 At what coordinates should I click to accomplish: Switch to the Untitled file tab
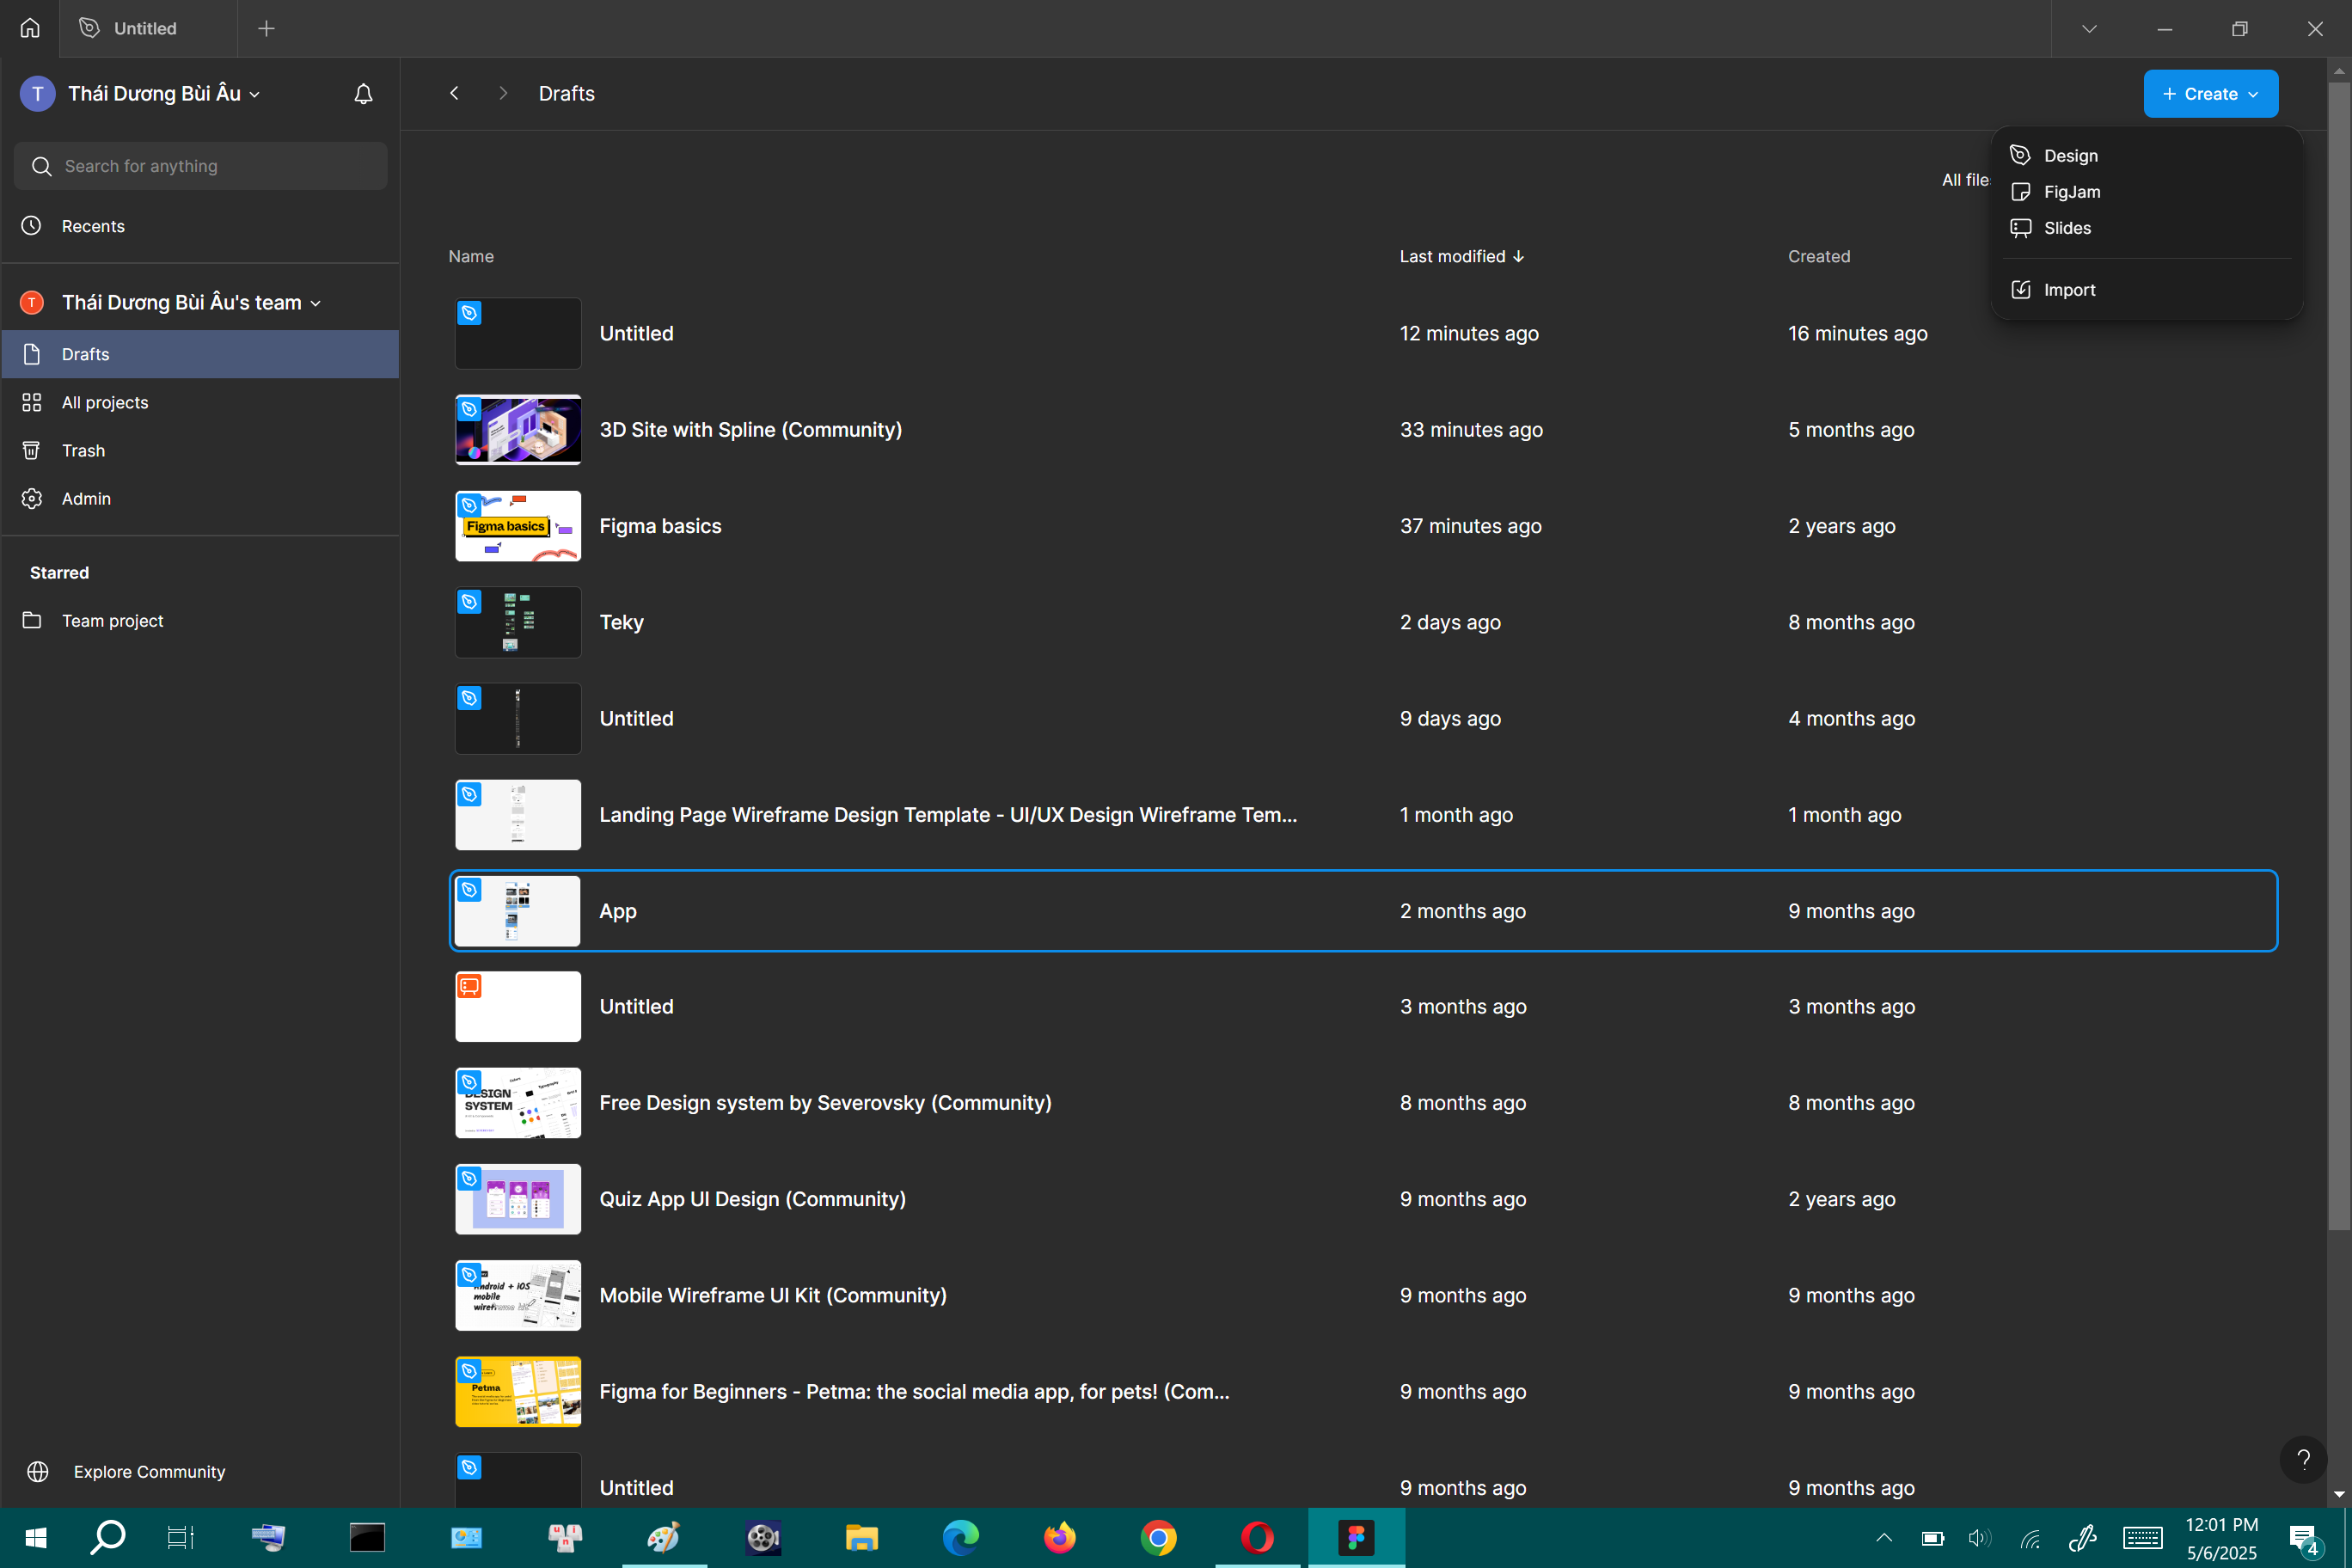[x=147, y=28]
